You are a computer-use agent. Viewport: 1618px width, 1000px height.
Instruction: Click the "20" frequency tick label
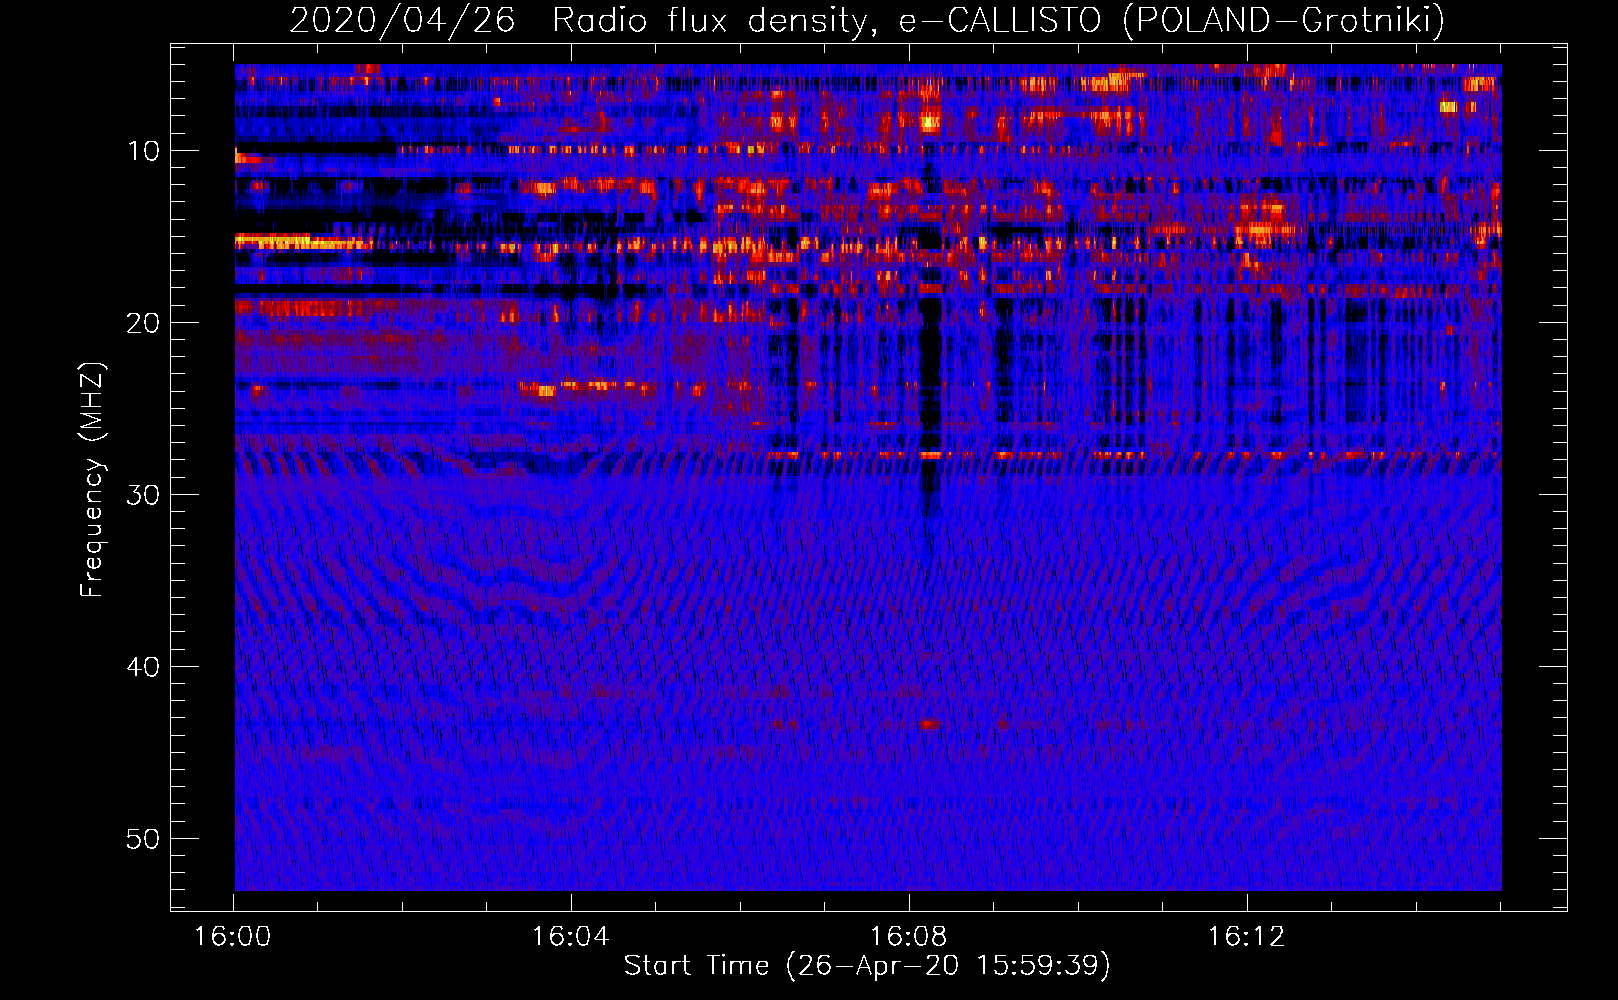coord(143,323)
